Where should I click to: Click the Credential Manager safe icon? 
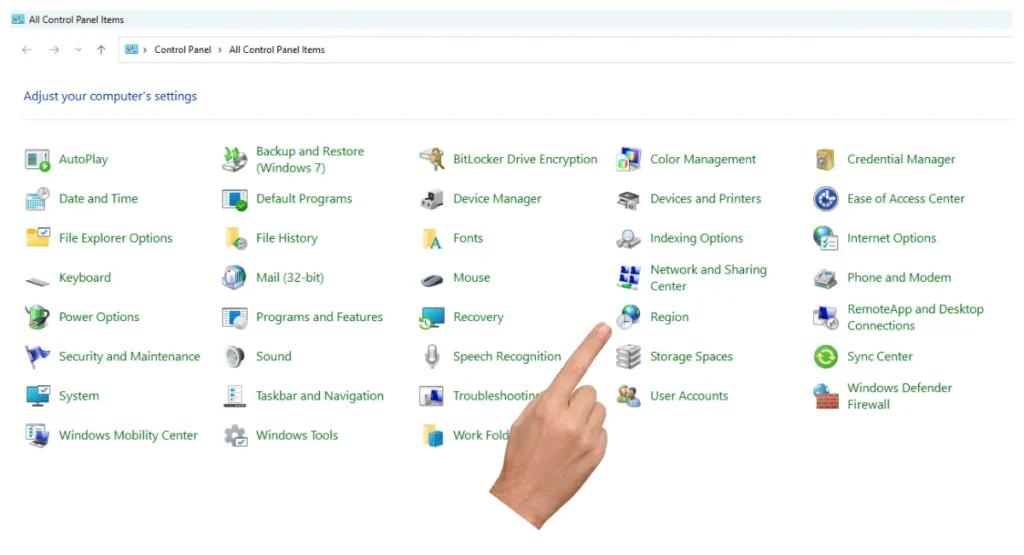(x=825, y=159)
